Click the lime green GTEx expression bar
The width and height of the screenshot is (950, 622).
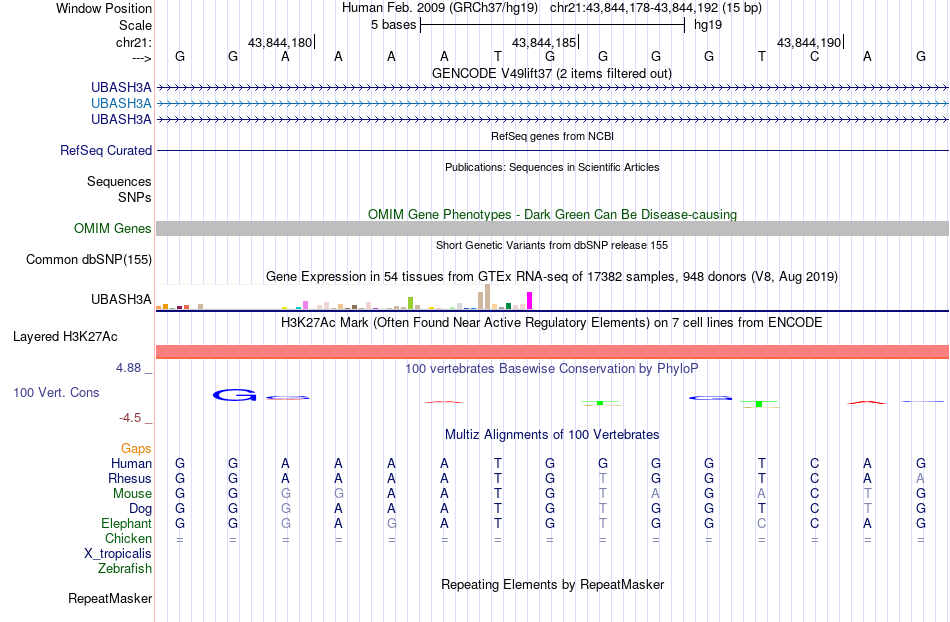tap(411, 303)
